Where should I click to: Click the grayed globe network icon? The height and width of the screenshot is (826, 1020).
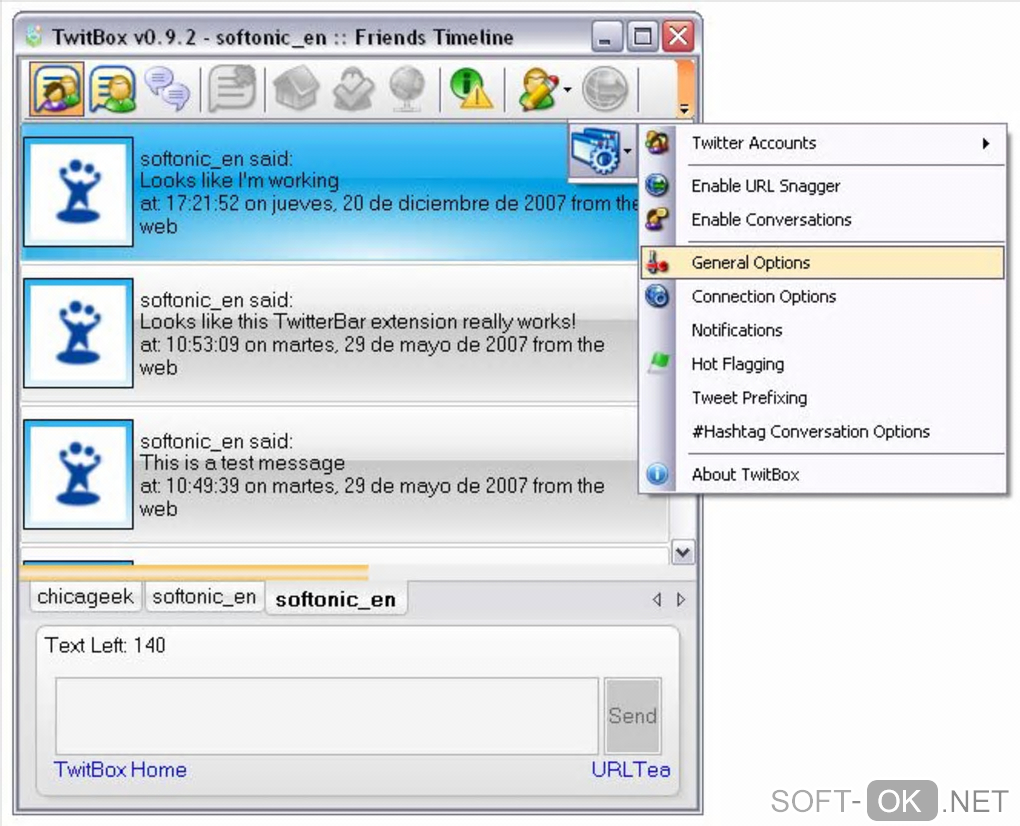407,88
